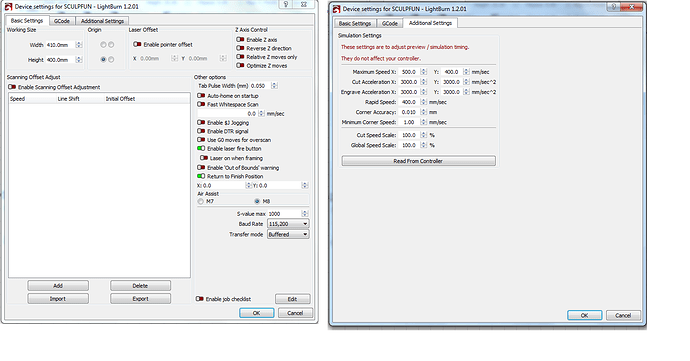Click the LightBurn icon in the right window title bar
The height and width of the screenshot is (361, 690).
[337, 9]
